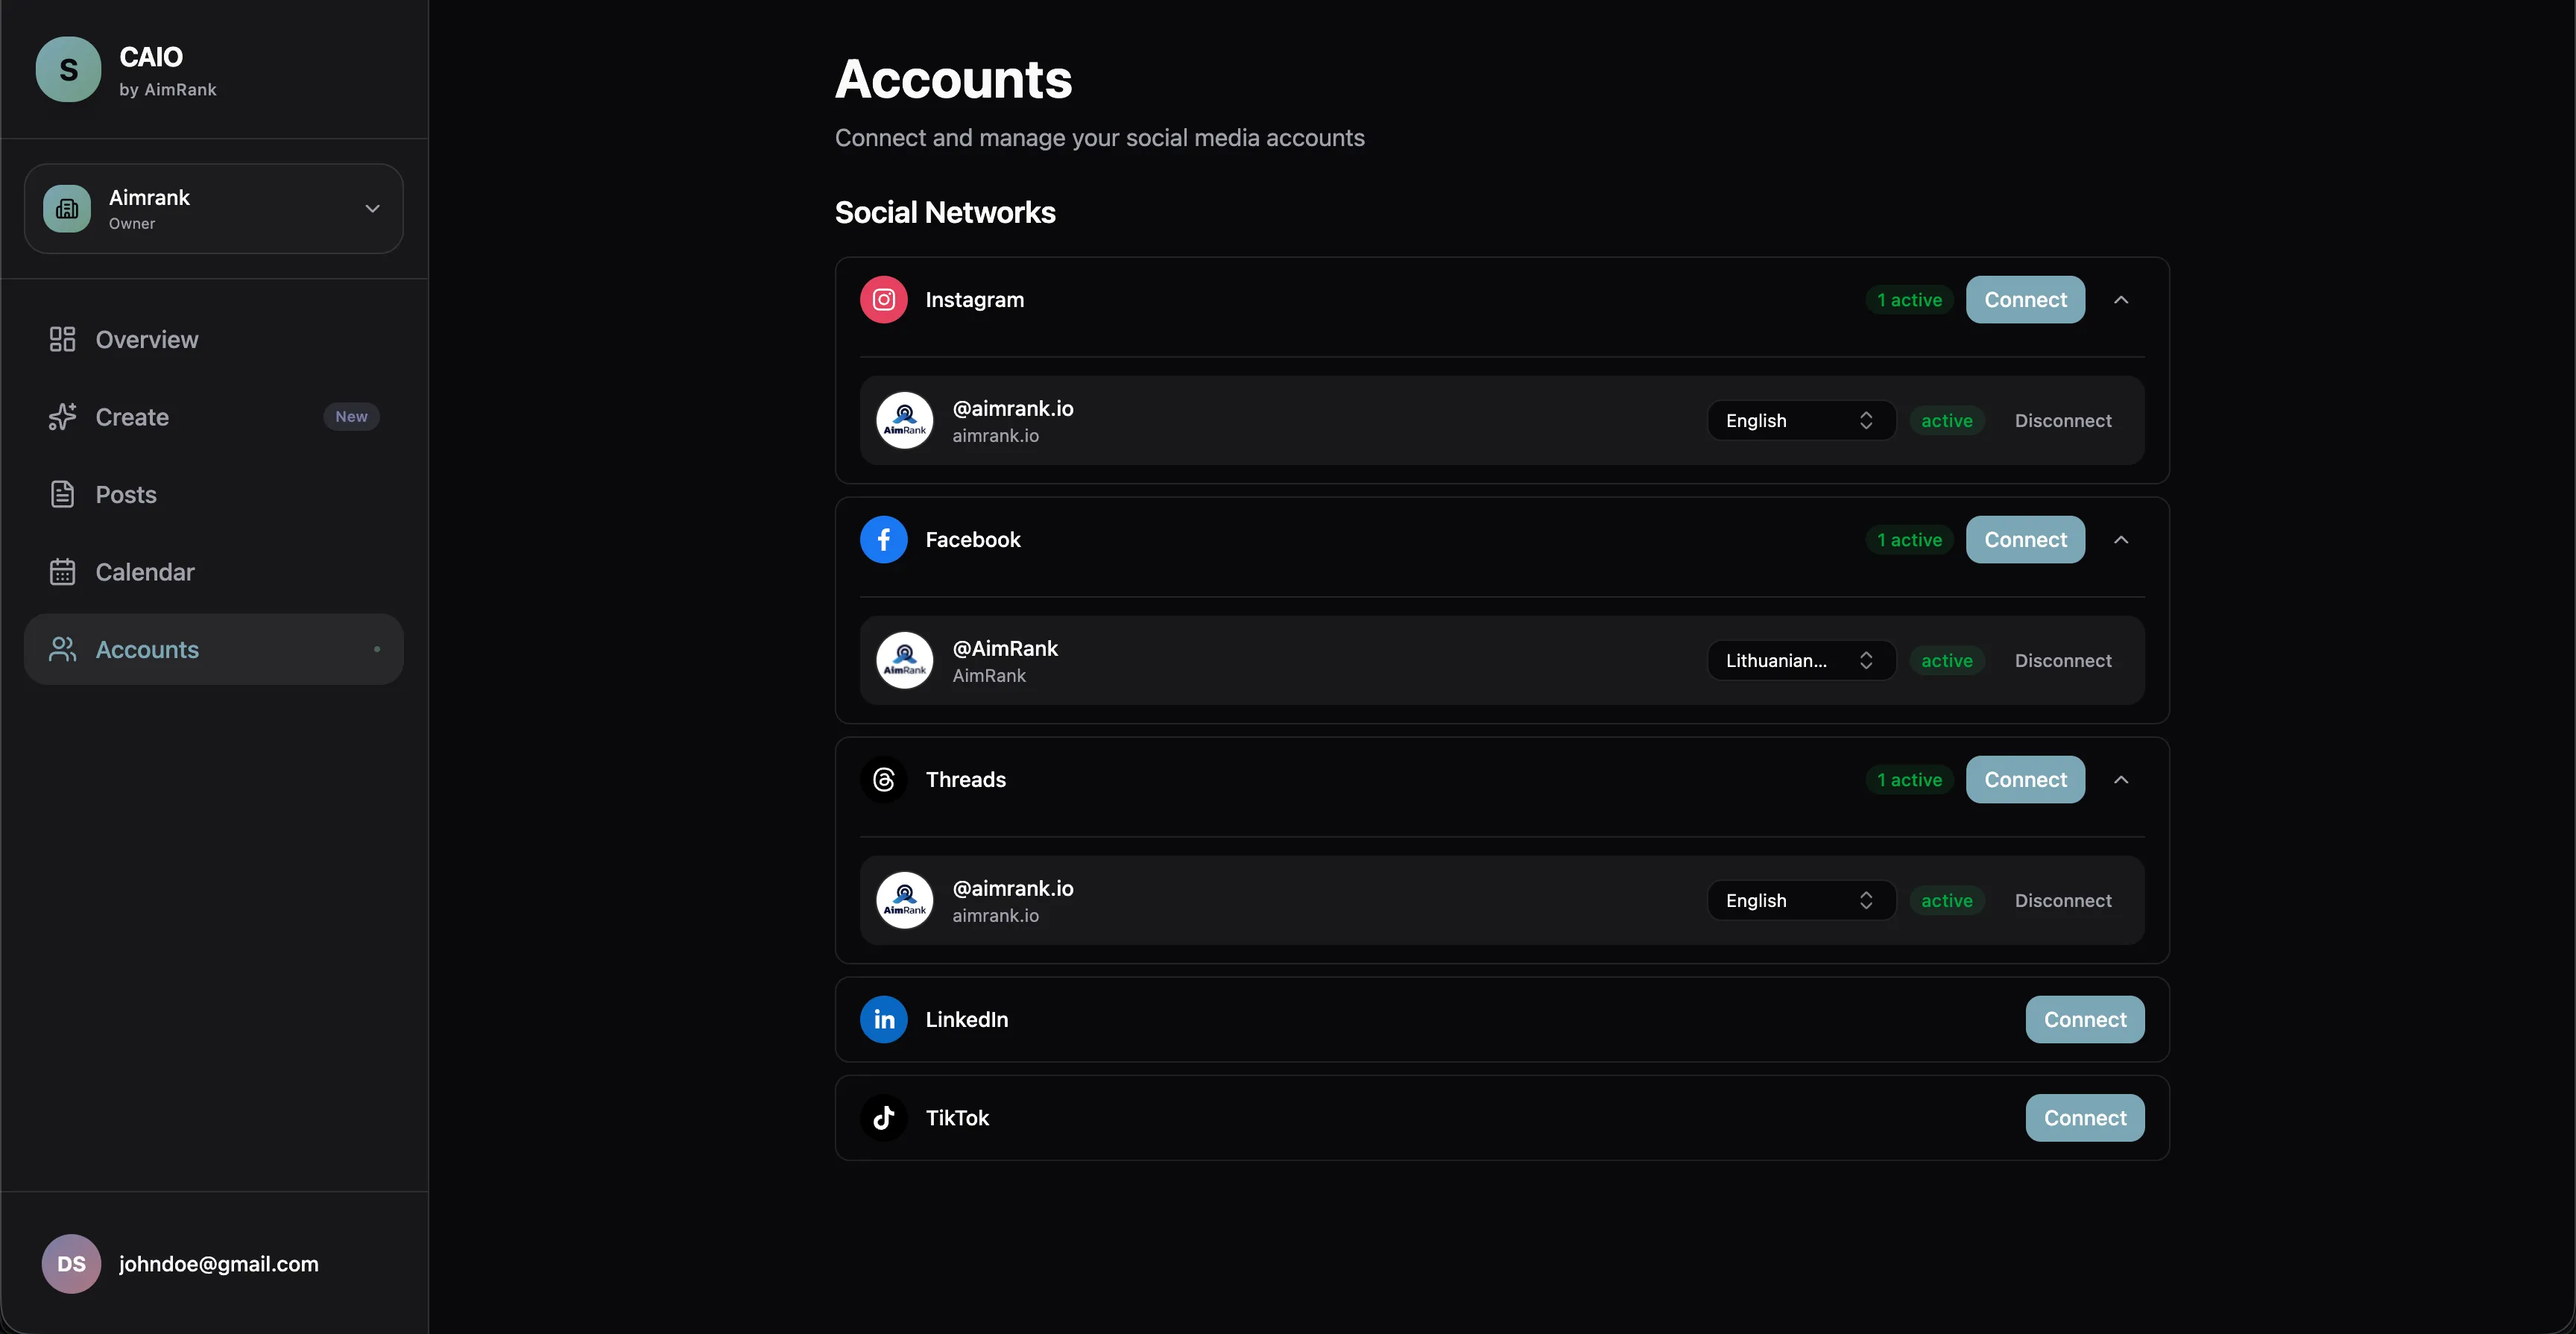Screen dimensions: 2576x1334
Task: Click Connect next to Instagram
Action: [x=2024, y=299]
